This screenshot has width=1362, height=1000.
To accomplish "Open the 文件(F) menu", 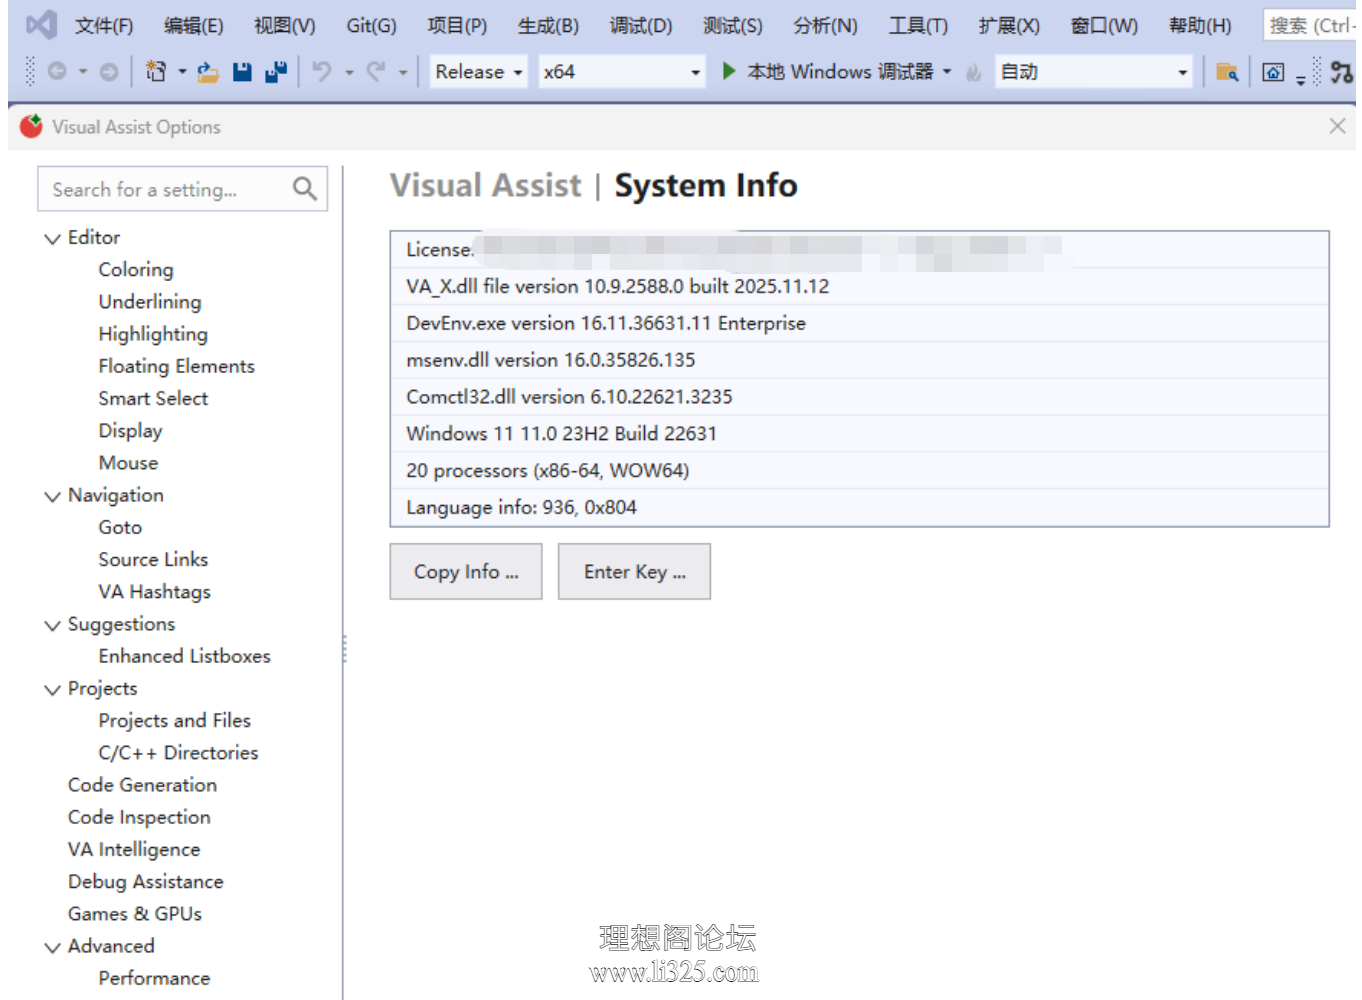I will (104, 26).
